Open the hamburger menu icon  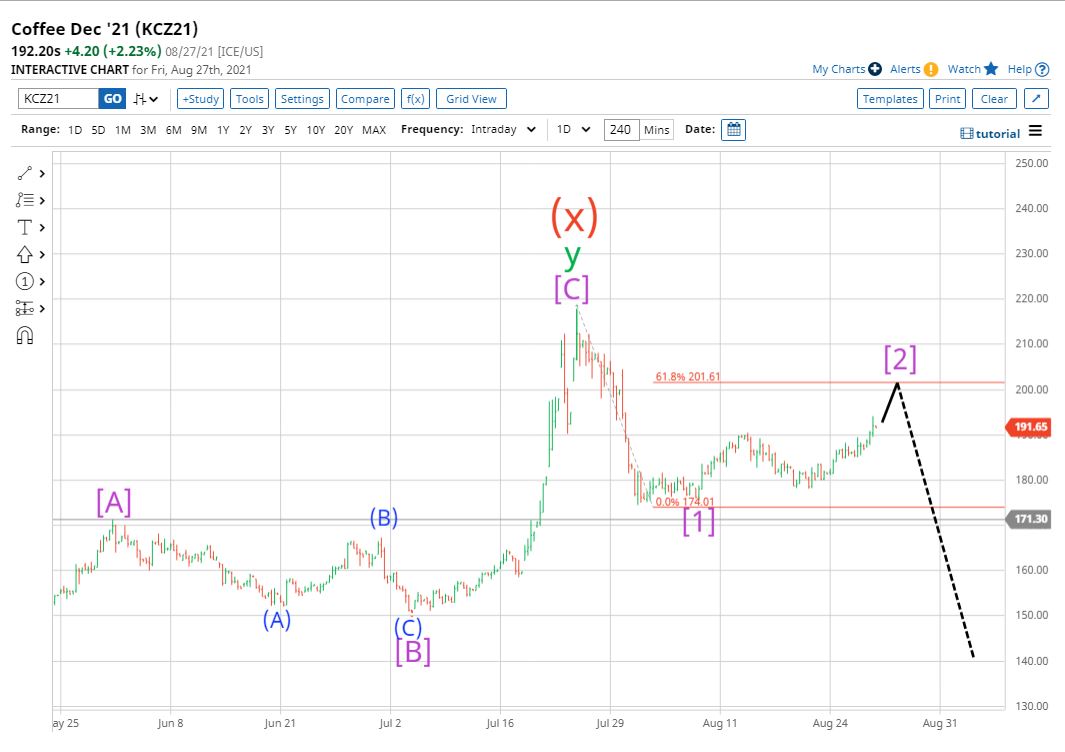(1035, 130)
